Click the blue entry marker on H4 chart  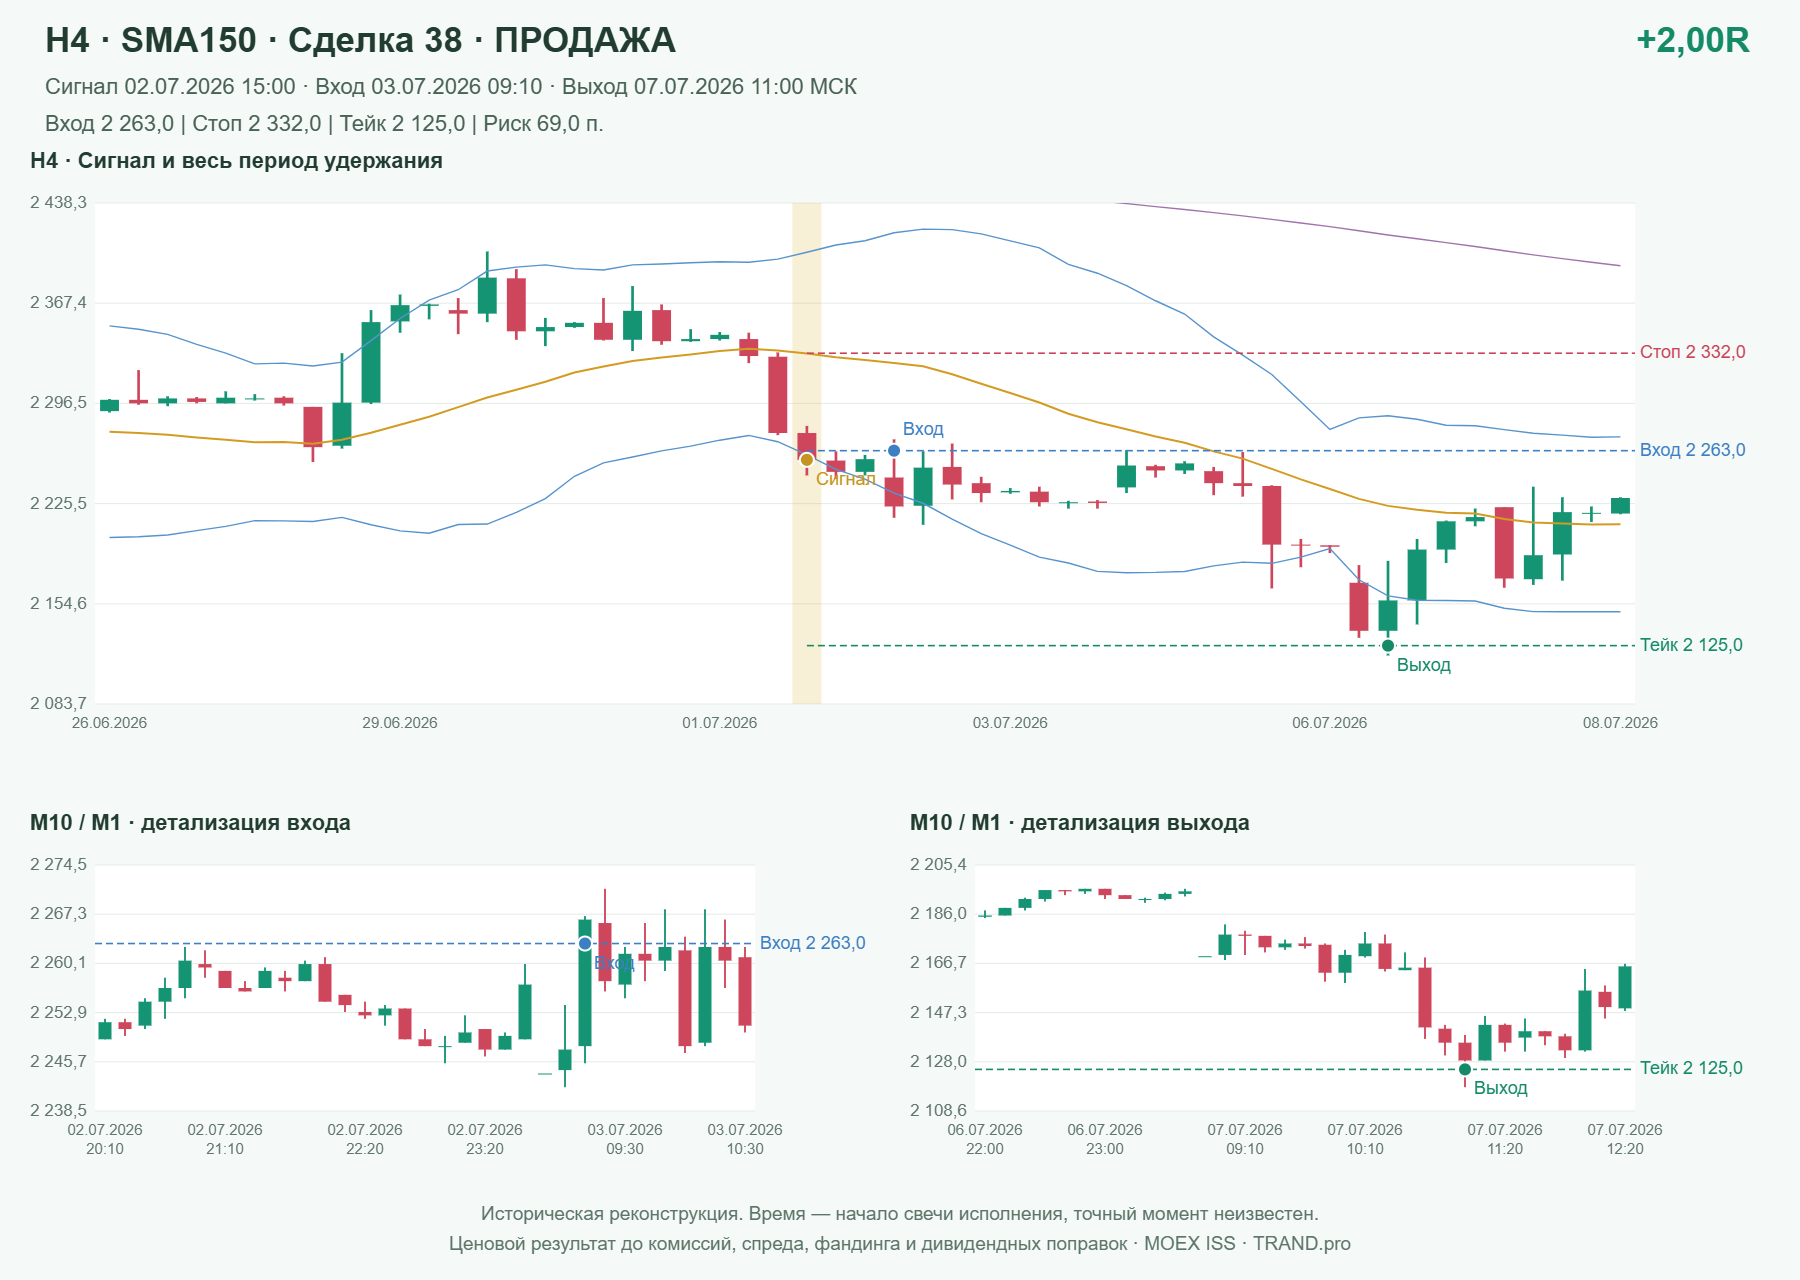pyautogui.click(x=894, y=451)
